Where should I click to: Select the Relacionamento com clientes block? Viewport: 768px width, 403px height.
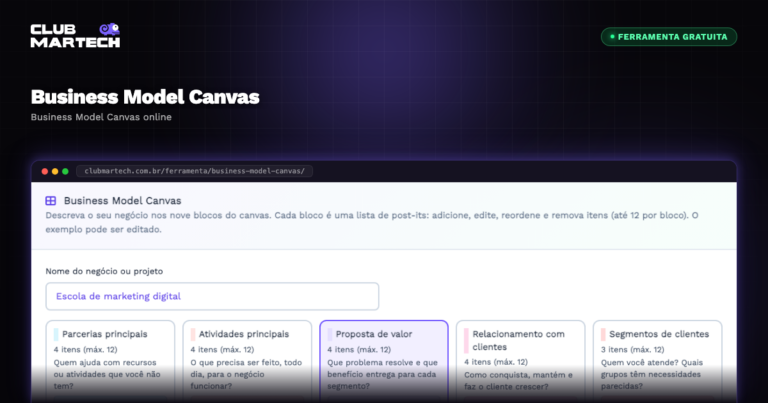521,361
